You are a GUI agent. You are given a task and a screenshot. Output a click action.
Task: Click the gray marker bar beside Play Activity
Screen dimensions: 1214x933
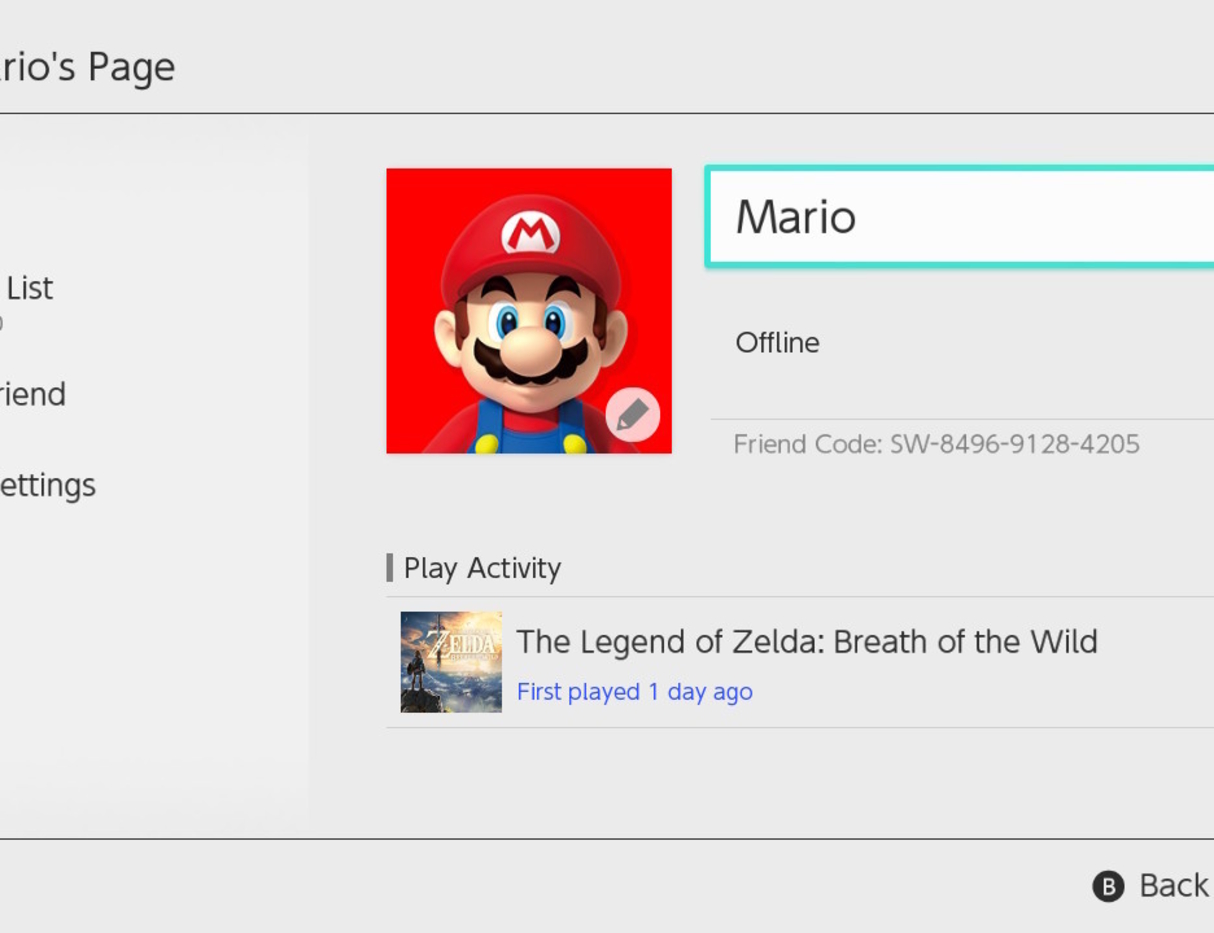tap(389, 568)
